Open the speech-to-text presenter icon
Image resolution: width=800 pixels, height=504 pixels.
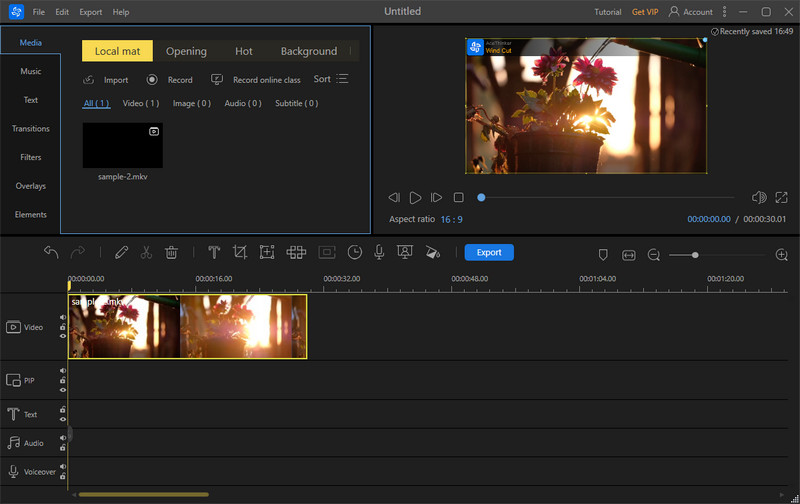(405, 252)
